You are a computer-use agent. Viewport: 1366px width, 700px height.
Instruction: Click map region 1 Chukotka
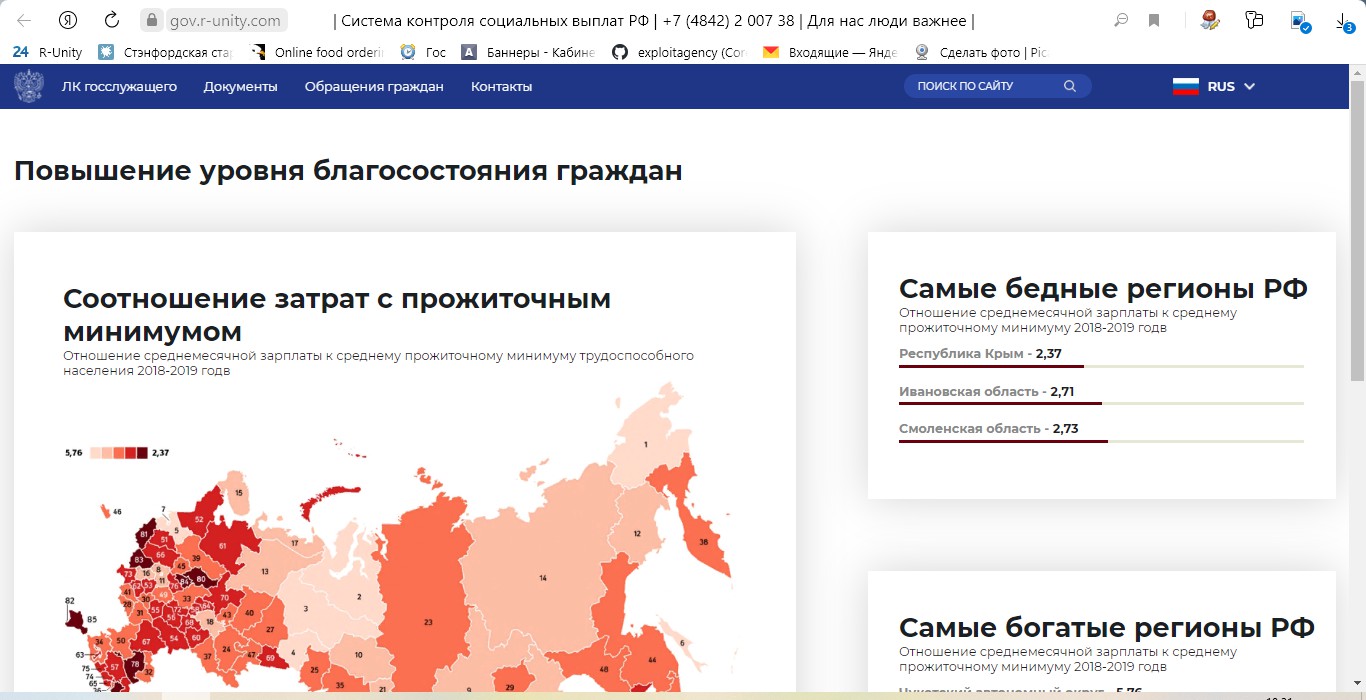click(x=646, y=443)
